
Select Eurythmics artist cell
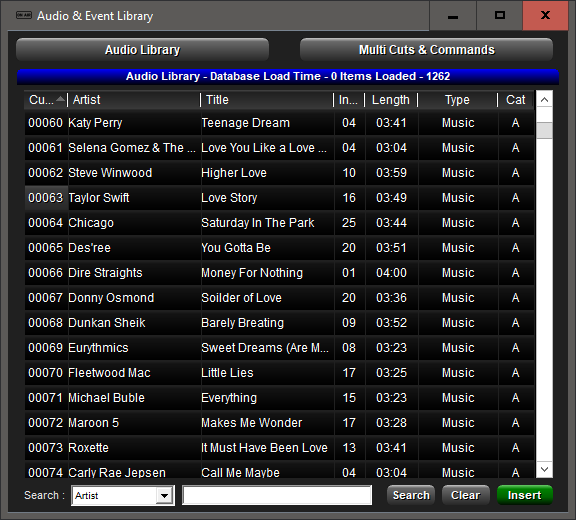pos(134,347)
